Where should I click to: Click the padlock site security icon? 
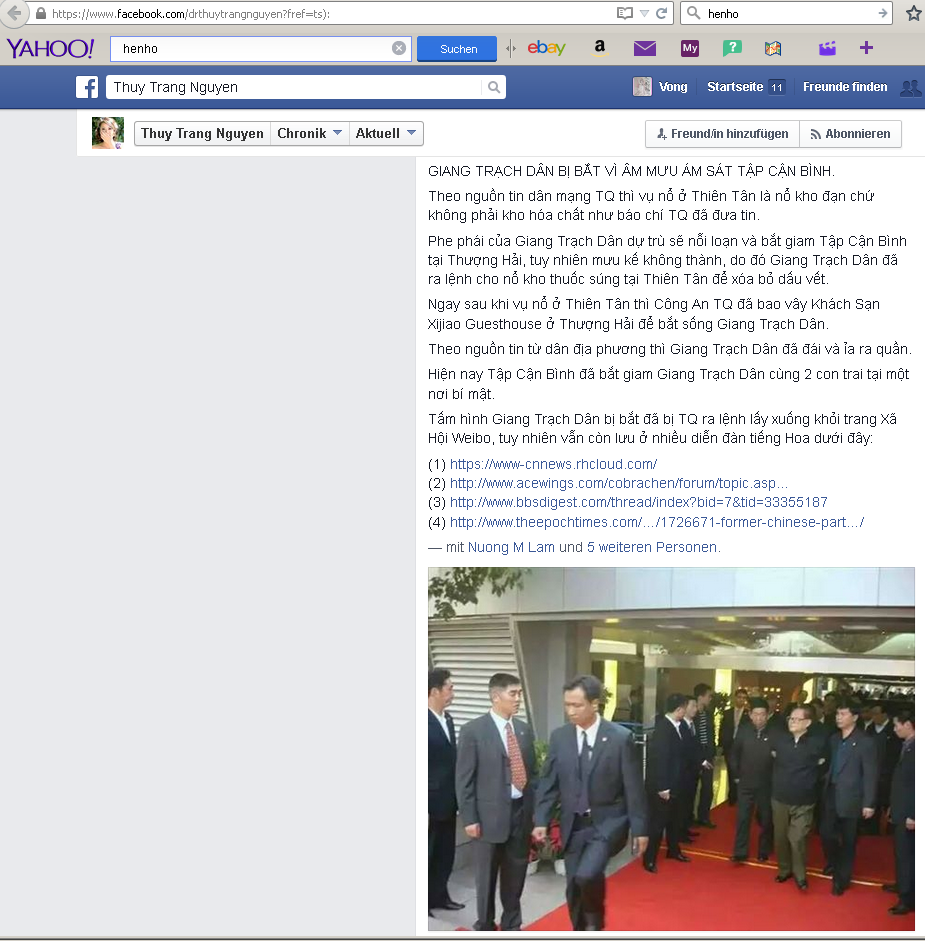[40, 13]
